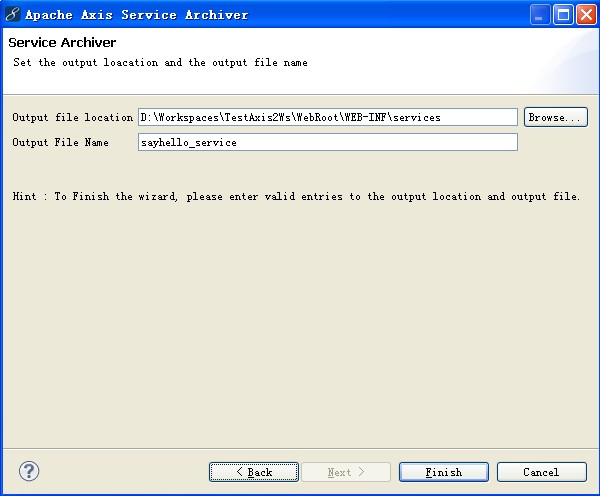600x496 pixels.
Task: Go back with the Back button
Action: [254, 472]
